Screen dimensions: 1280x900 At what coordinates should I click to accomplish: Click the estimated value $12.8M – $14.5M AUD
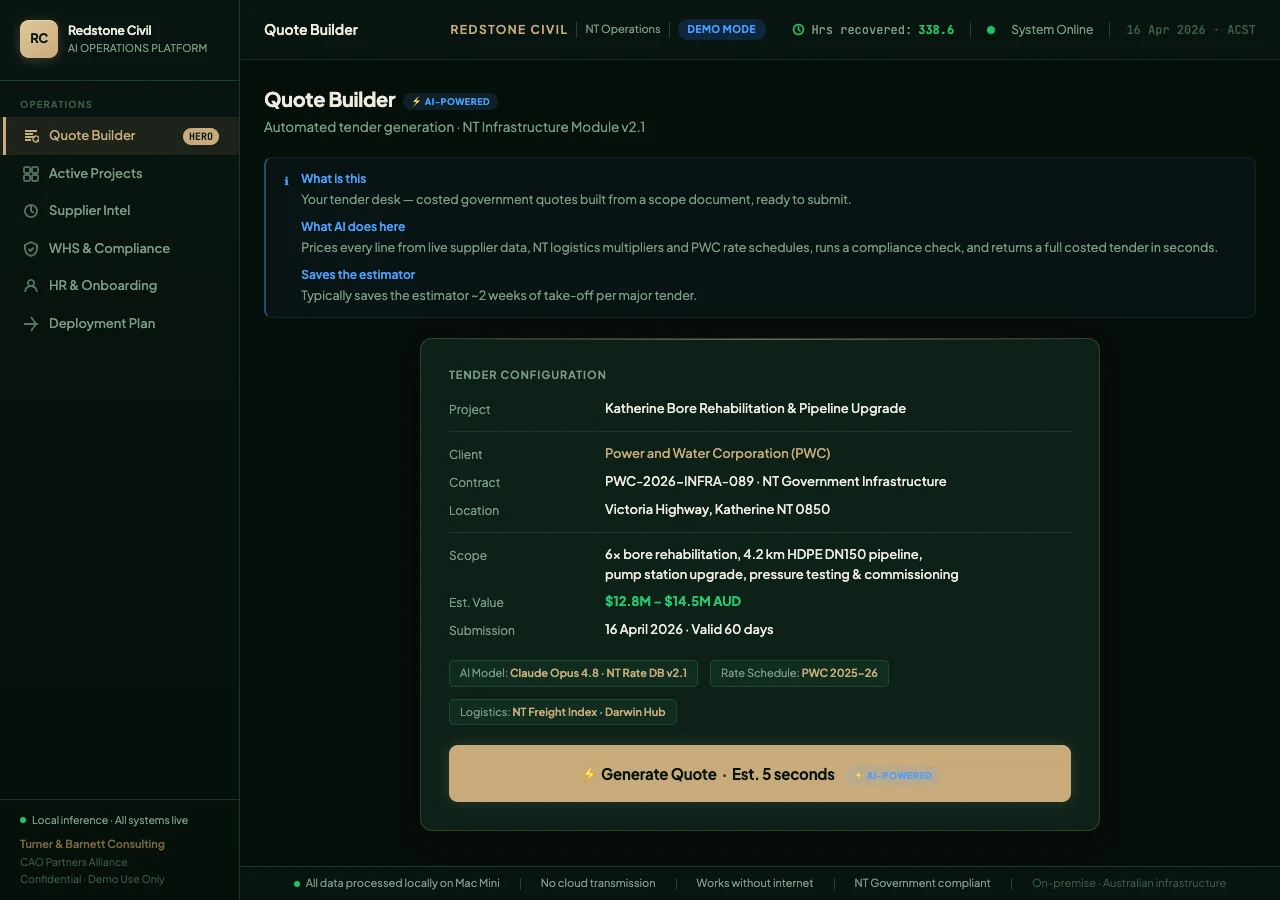673,602
